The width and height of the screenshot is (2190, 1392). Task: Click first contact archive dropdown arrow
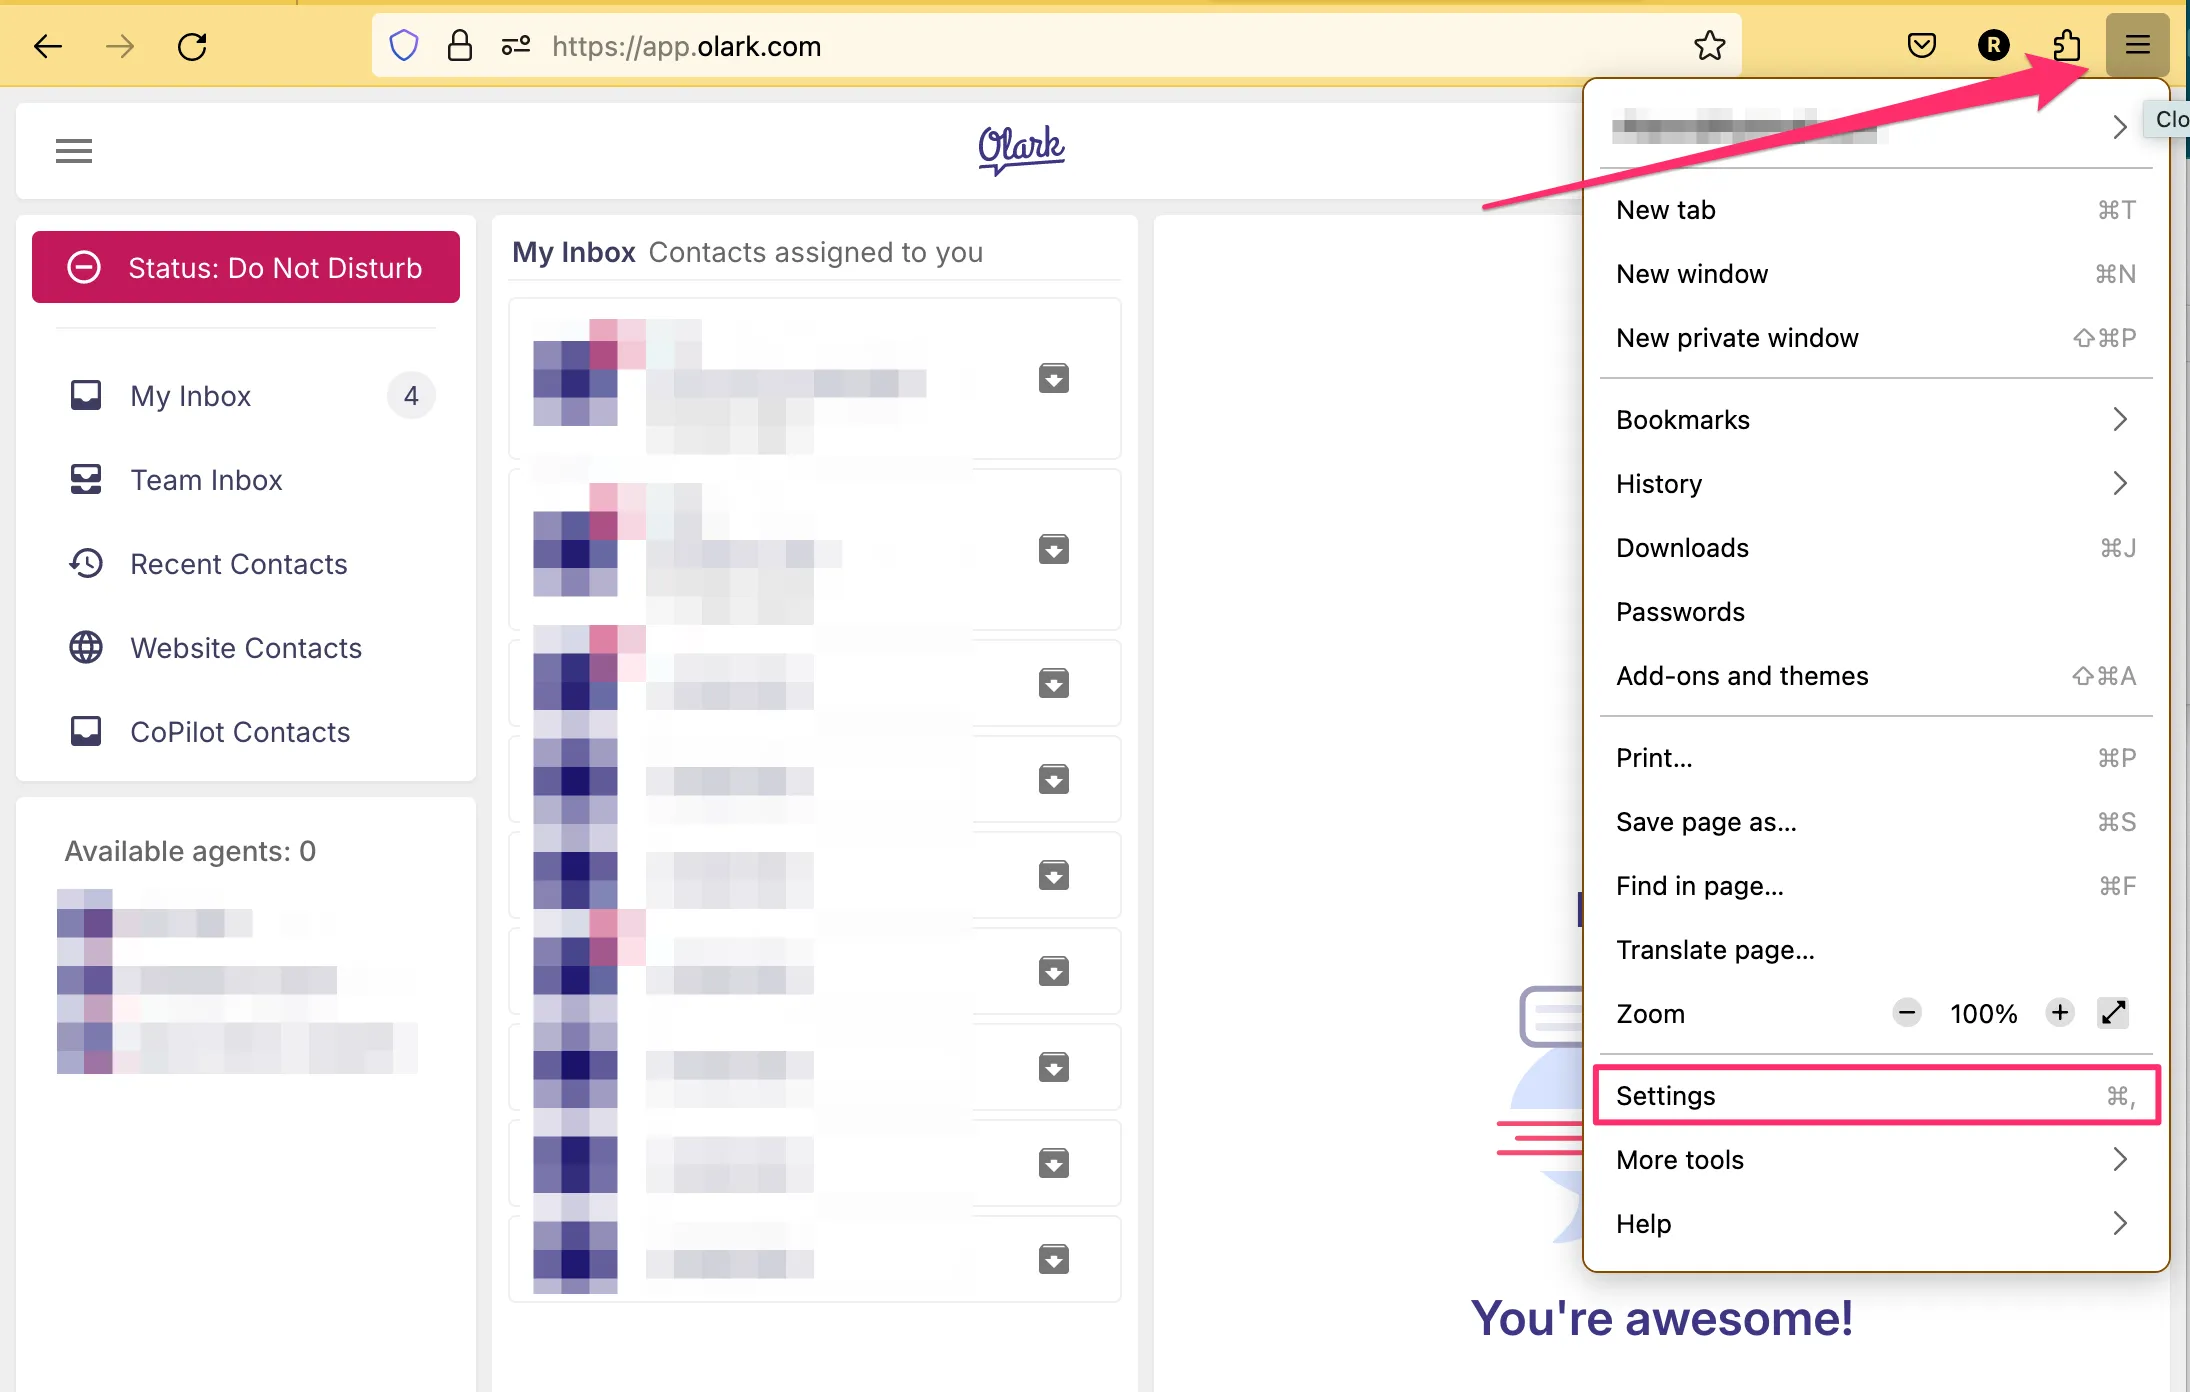tap(1053, 378)
